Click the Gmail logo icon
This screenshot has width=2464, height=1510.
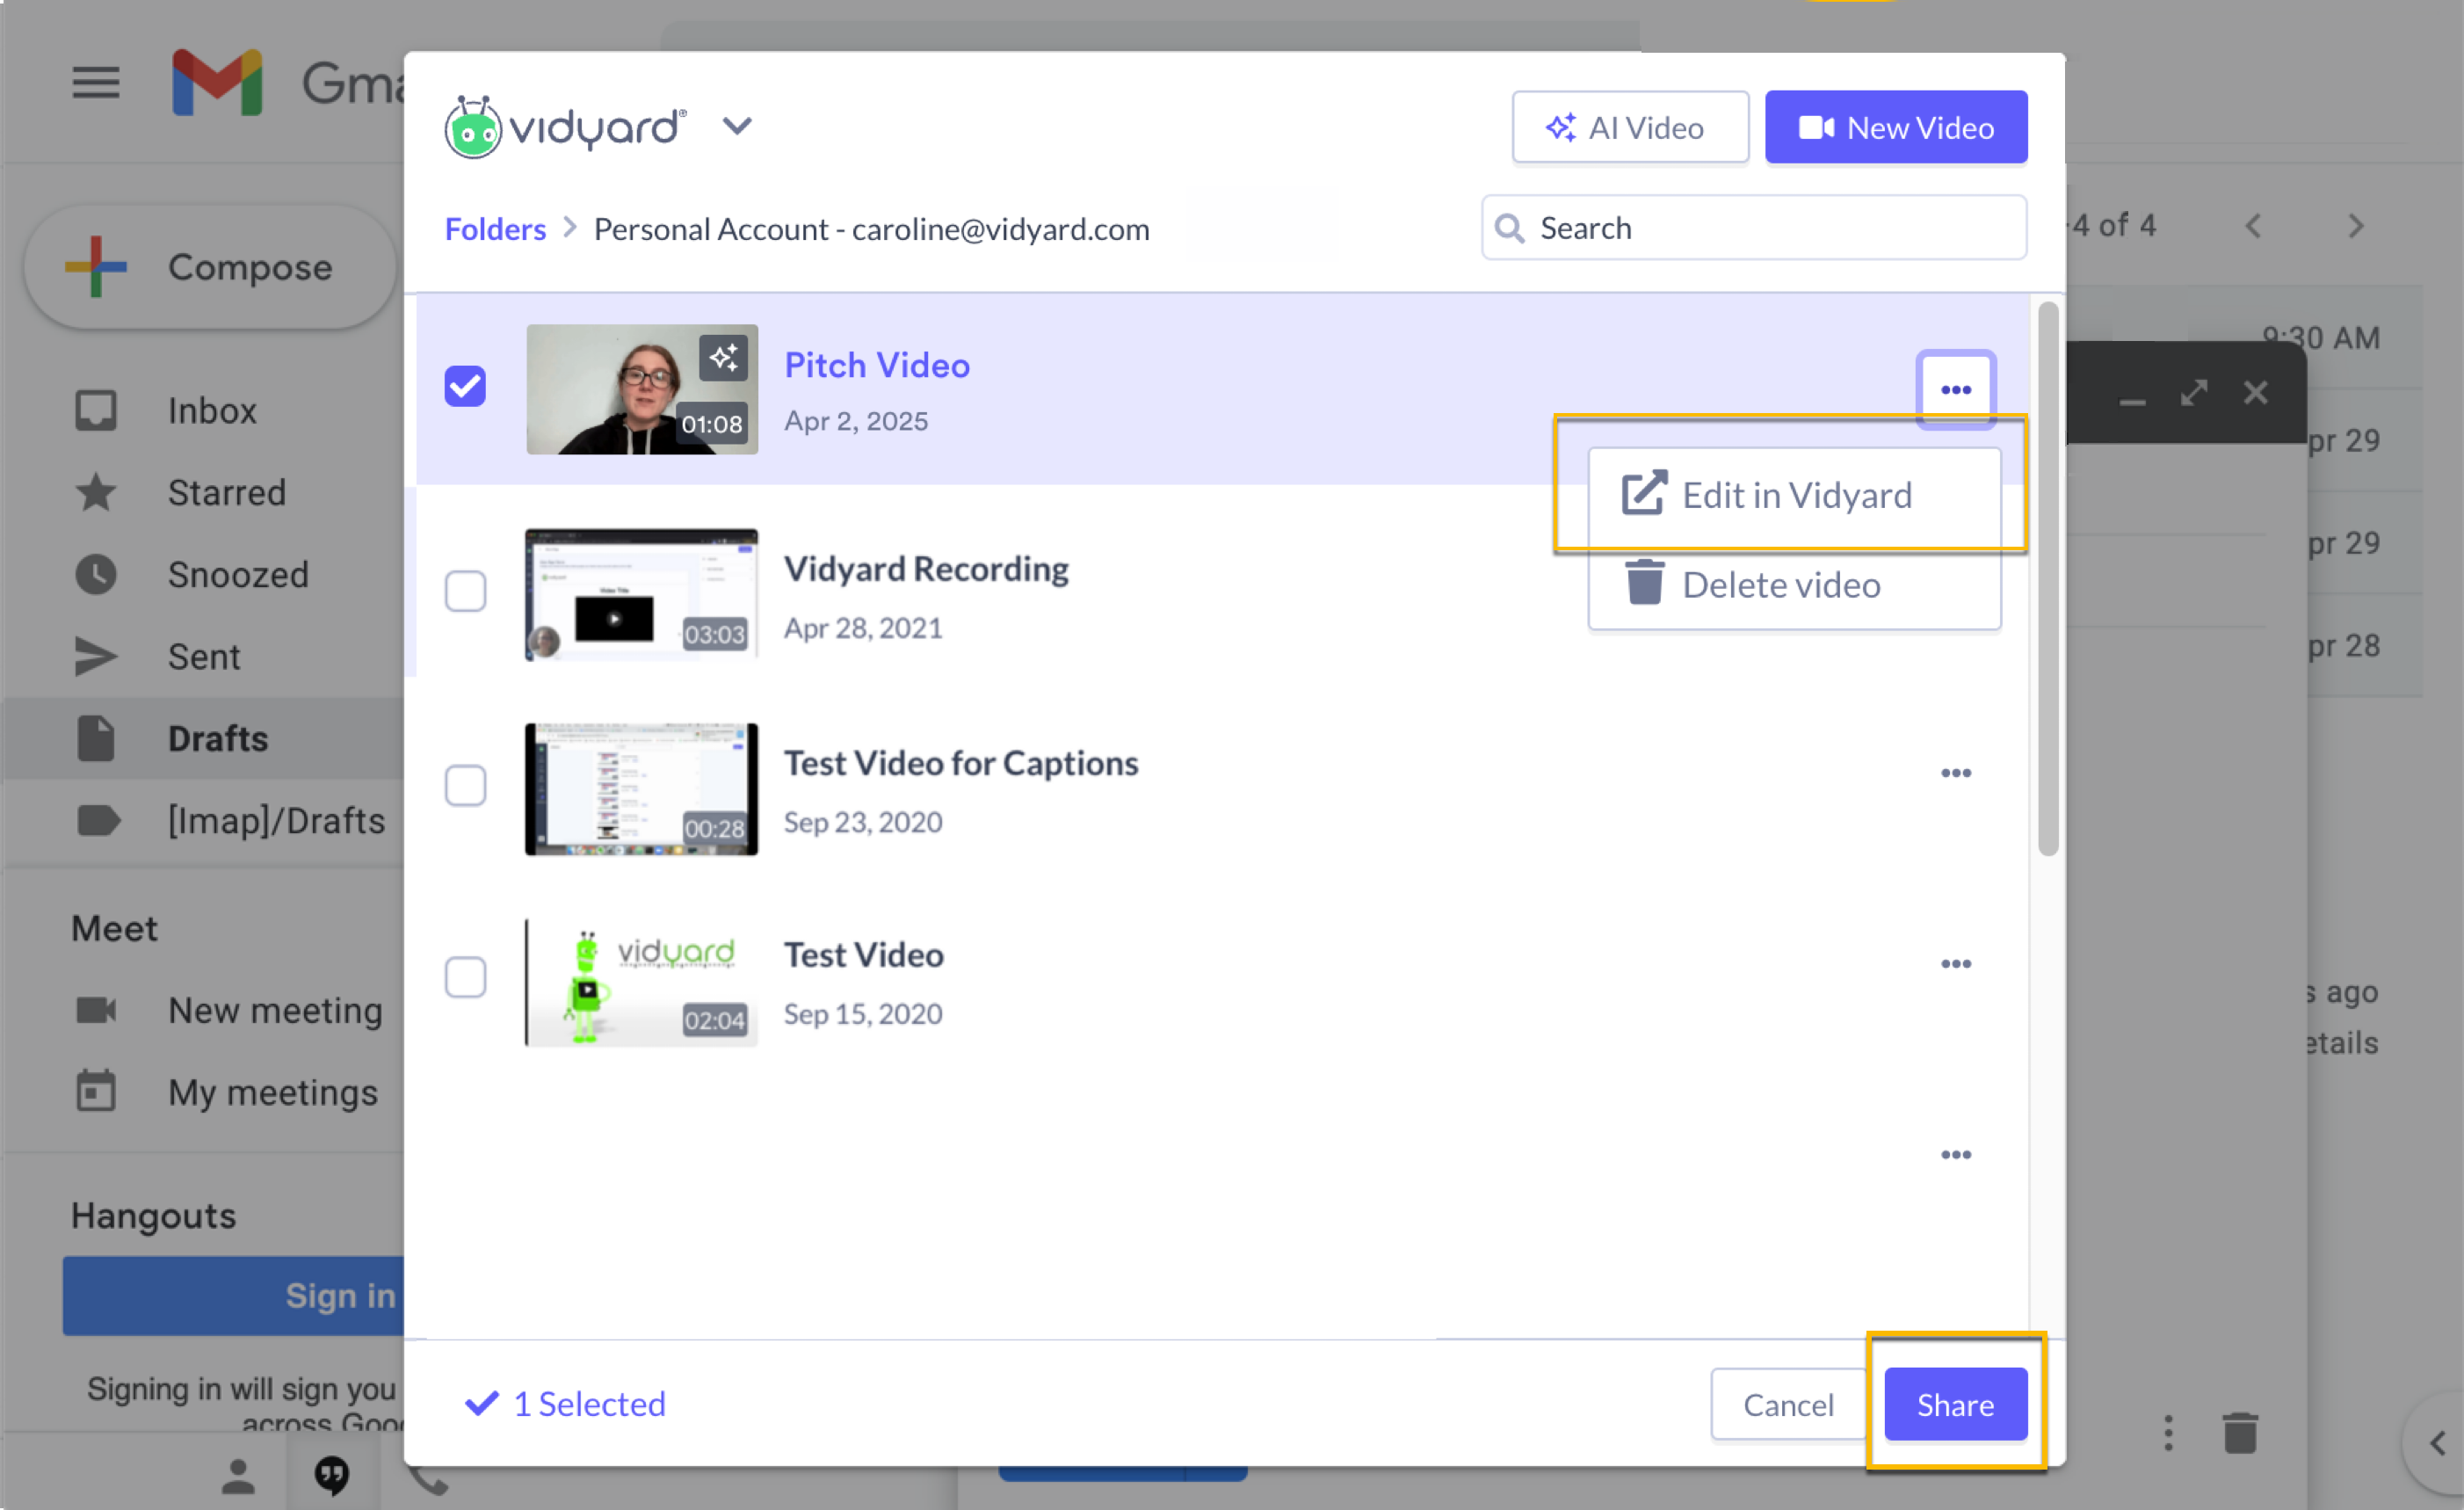[217, 82]
